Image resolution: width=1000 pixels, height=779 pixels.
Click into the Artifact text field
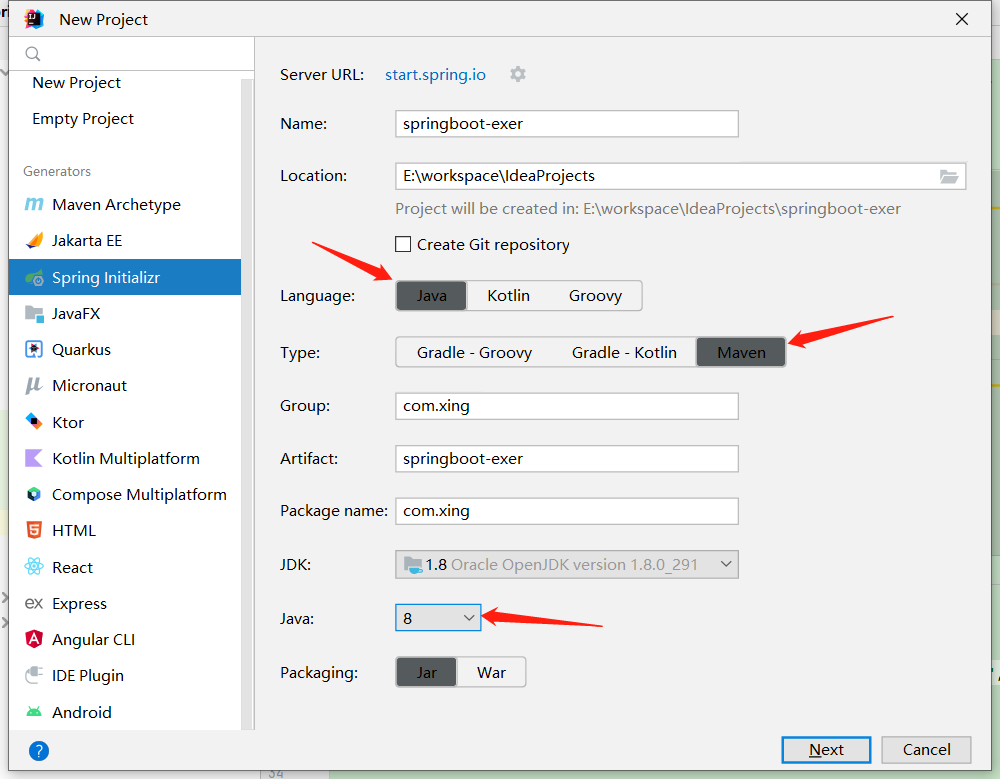pyautogui.click(x=566, y=459)
